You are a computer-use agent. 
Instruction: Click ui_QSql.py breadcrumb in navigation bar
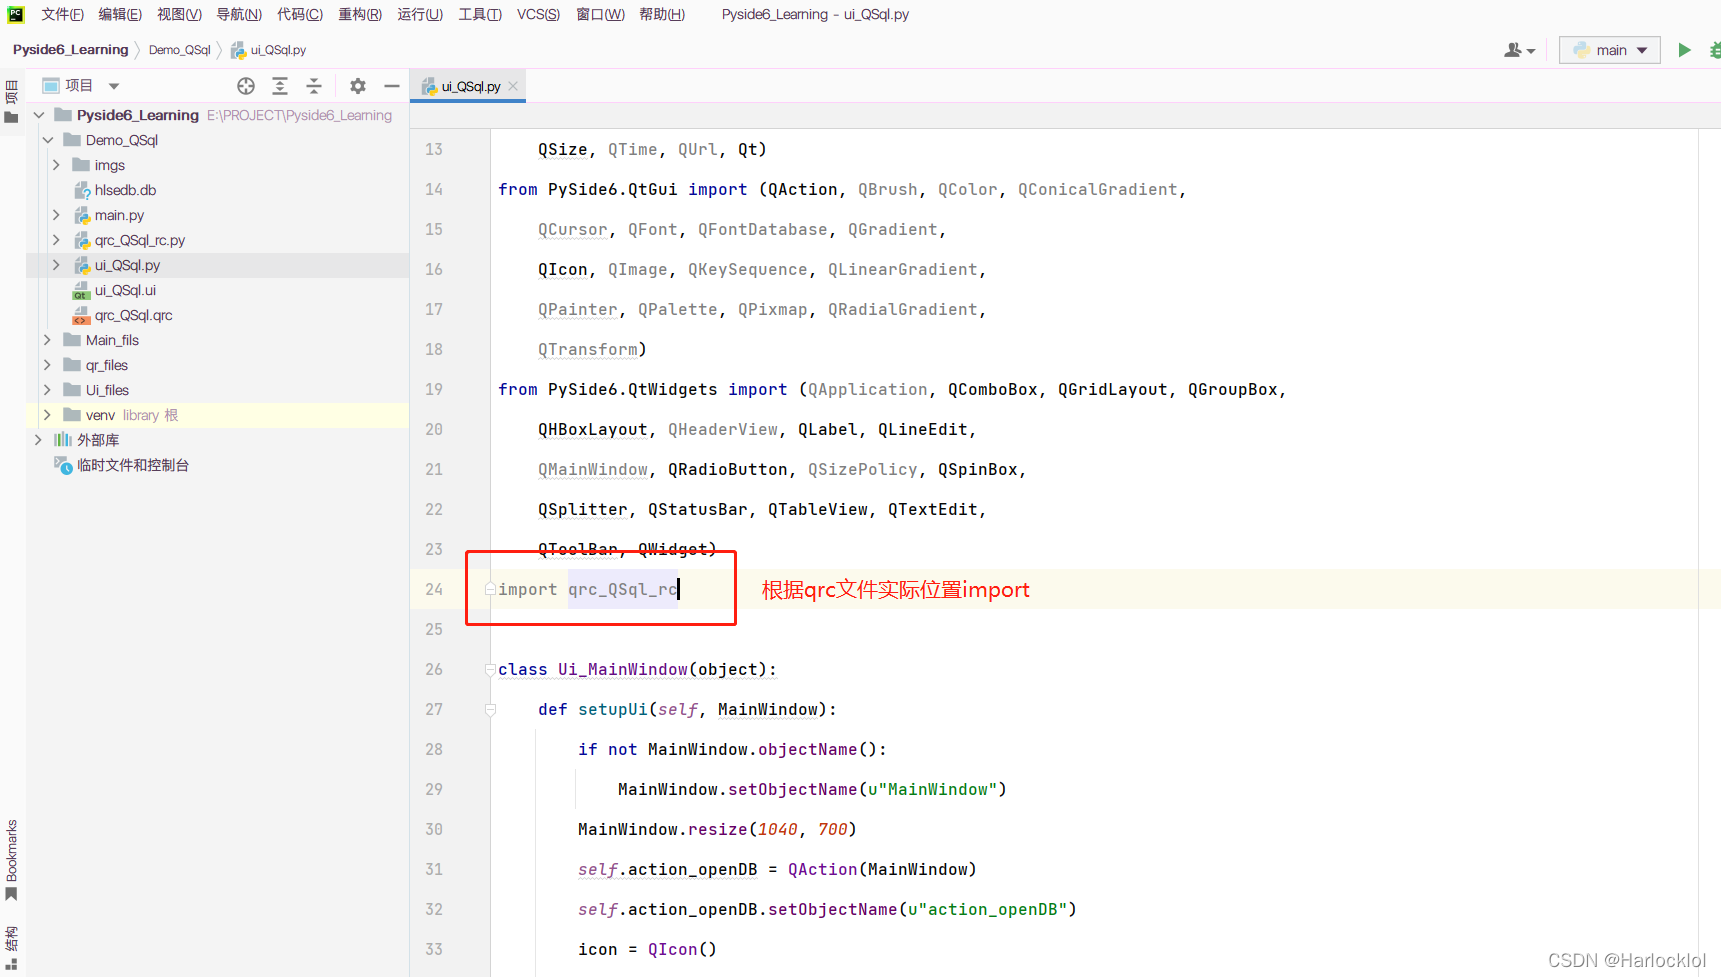pos(268,50)
